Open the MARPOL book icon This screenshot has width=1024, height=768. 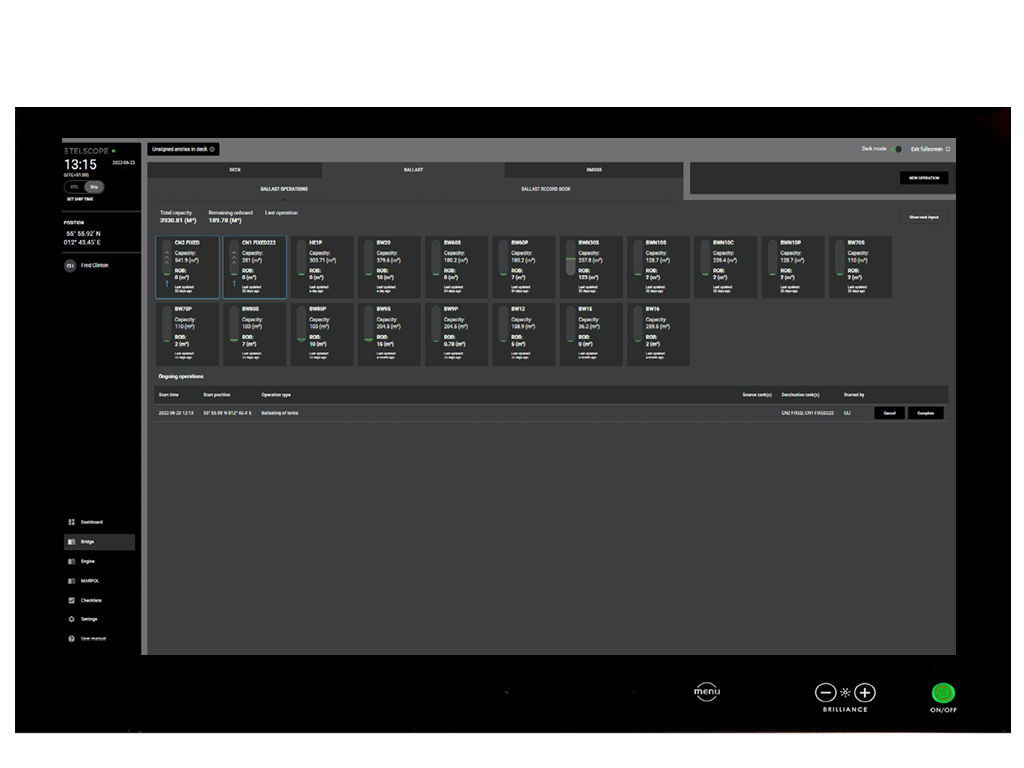tap(71, 581)
